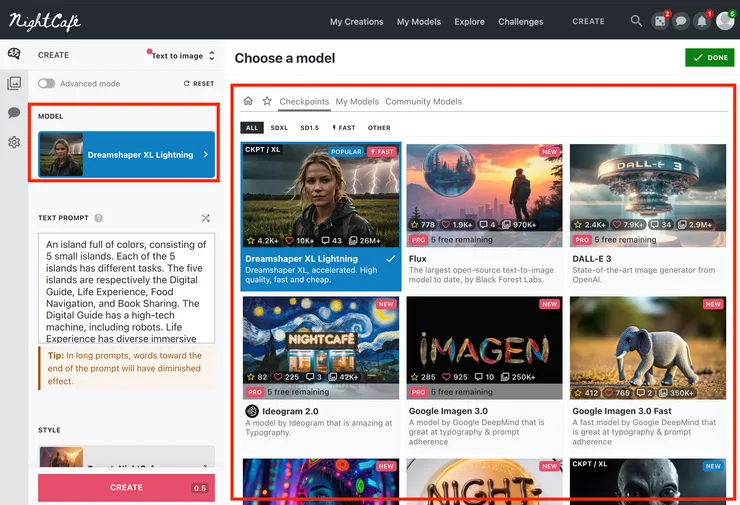This screenshot has height=505, width=740.
Task: Click the PRO badge under the Flux card
Action: click(x=418, y=240)
